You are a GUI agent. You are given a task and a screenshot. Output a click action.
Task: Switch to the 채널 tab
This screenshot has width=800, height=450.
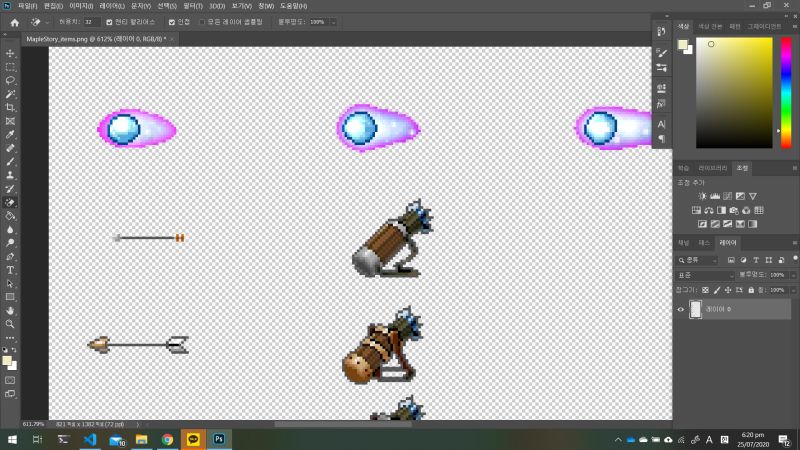tap(684, 243)
